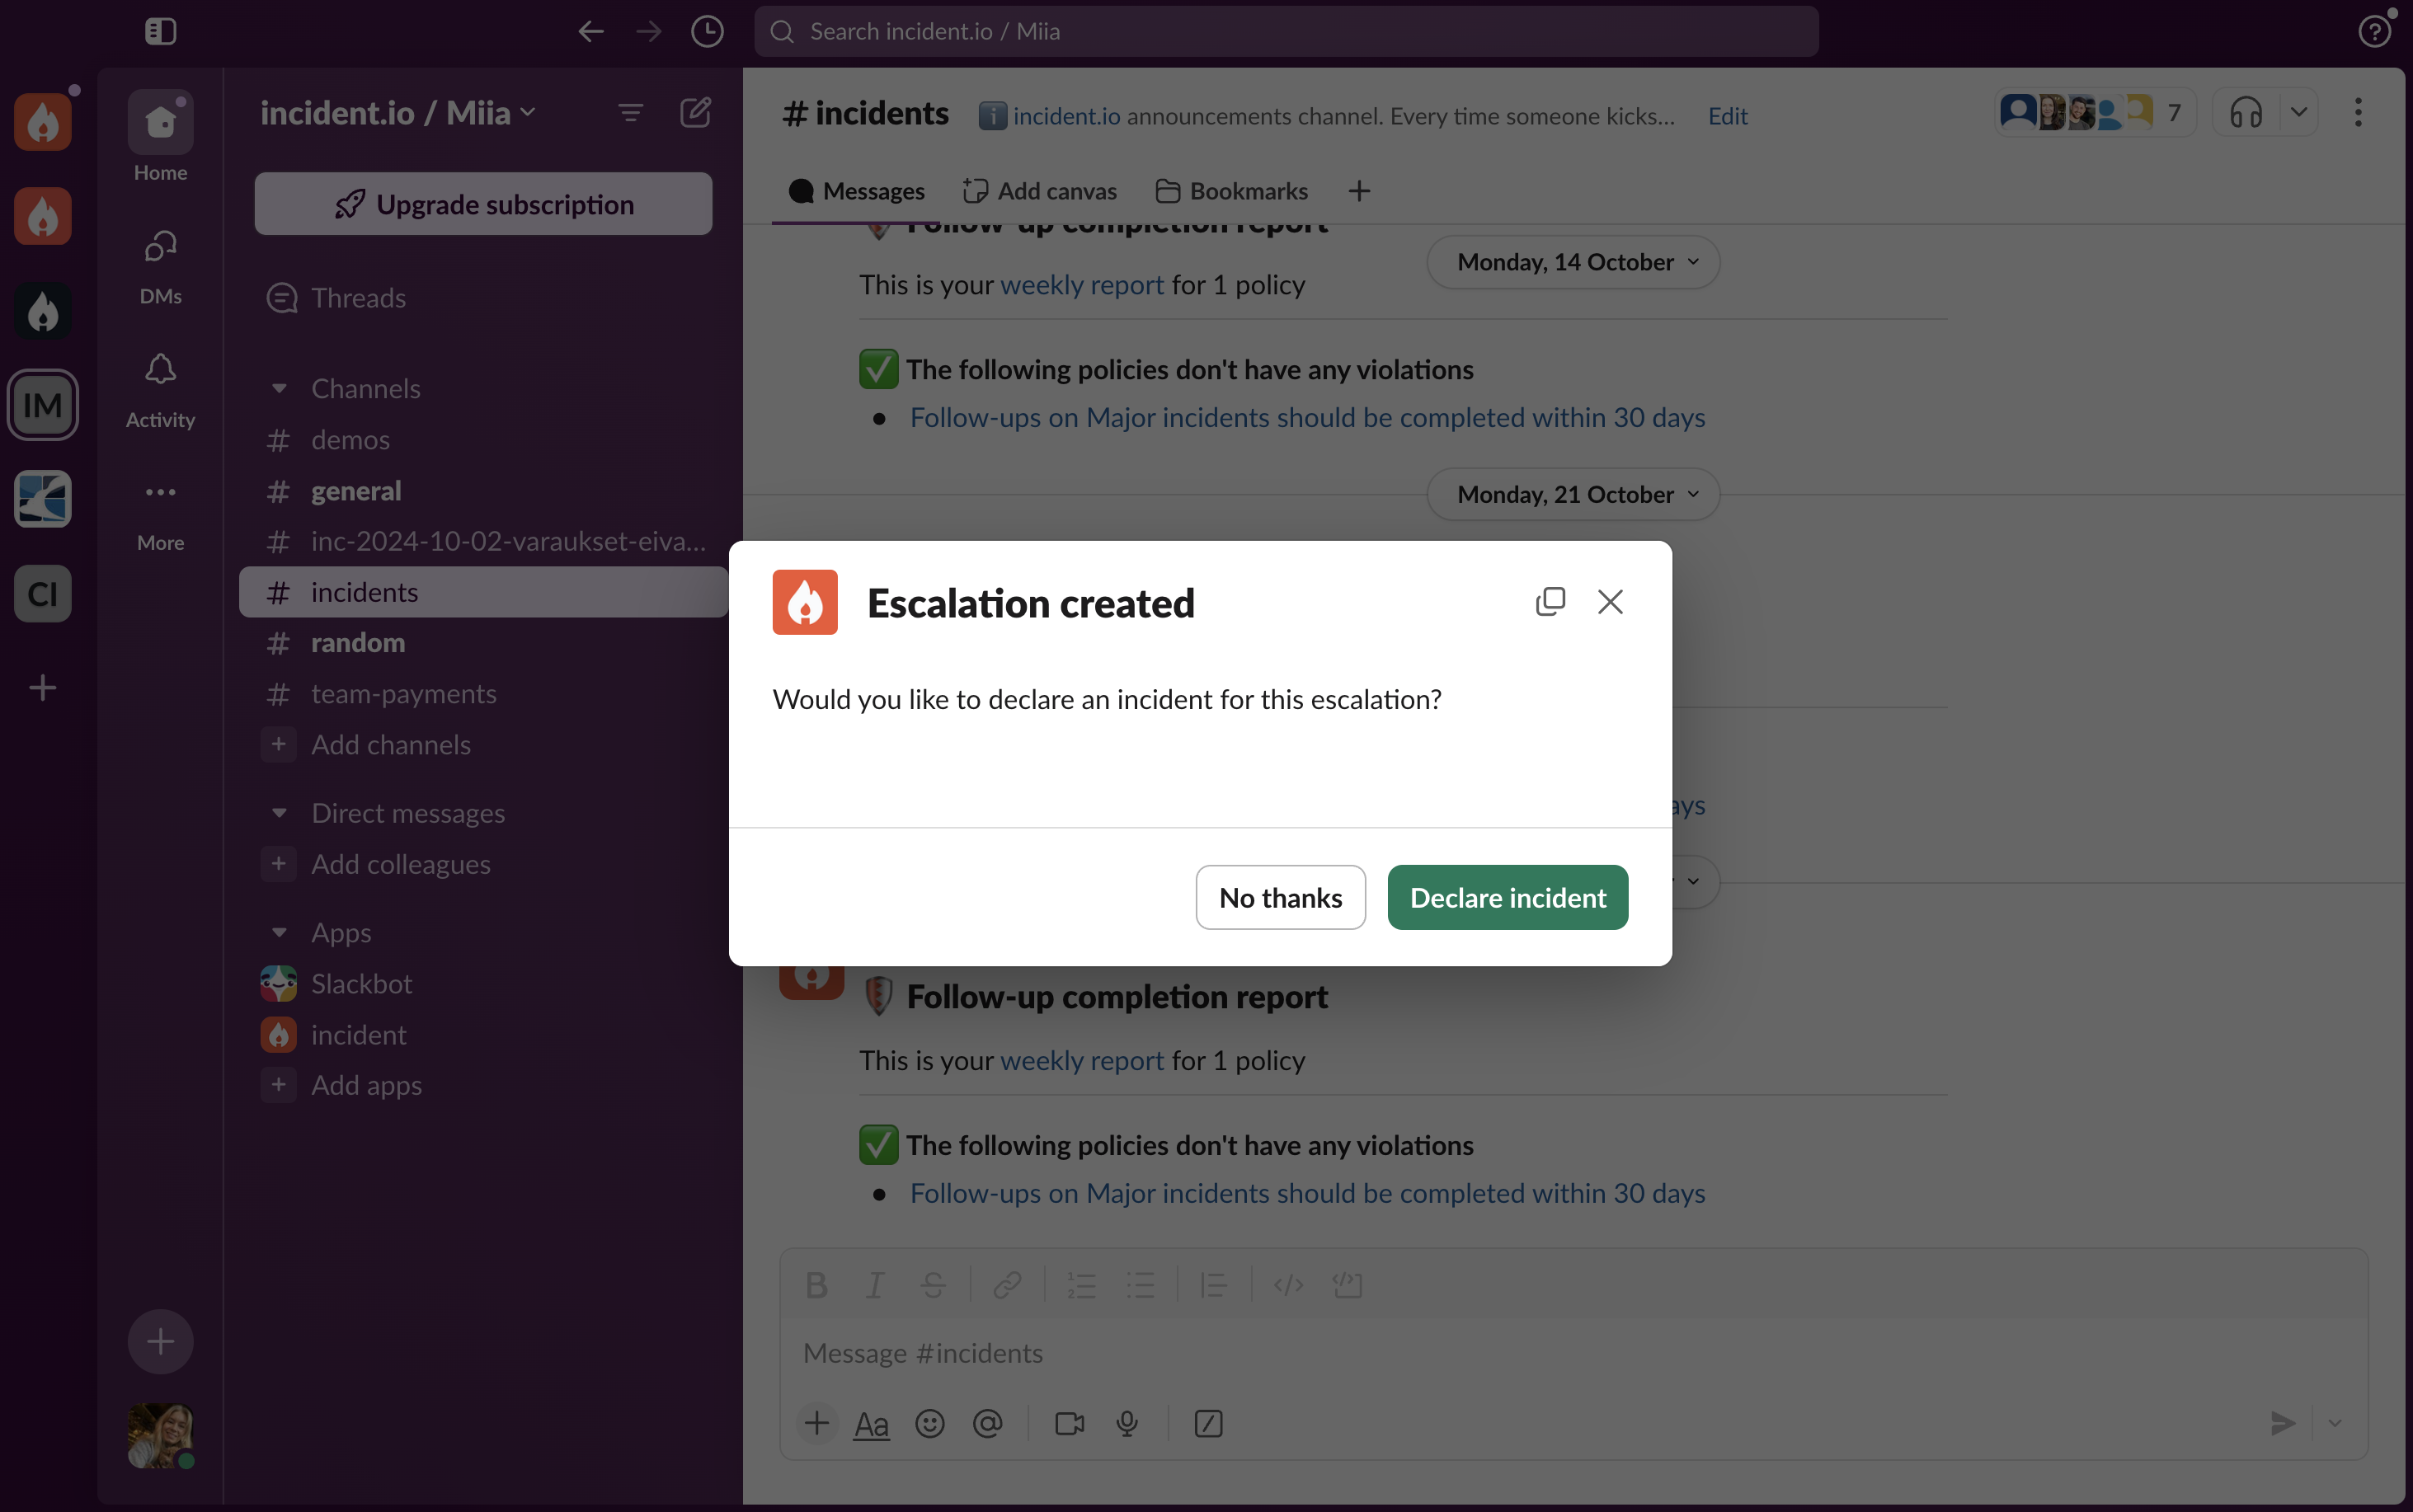Open dialog in new window icon
The width and height of the screenshot is (2413, 1512).
pos(1549,601)
